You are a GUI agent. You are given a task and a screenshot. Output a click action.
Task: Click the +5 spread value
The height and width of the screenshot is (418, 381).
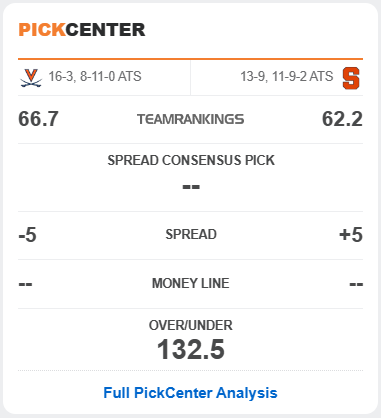[351, 235]
